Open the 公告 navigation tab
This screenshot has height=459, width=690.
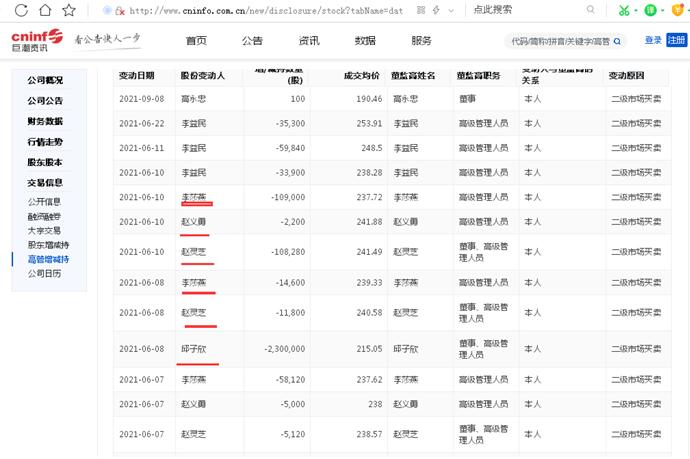click(x=252, y=40)
